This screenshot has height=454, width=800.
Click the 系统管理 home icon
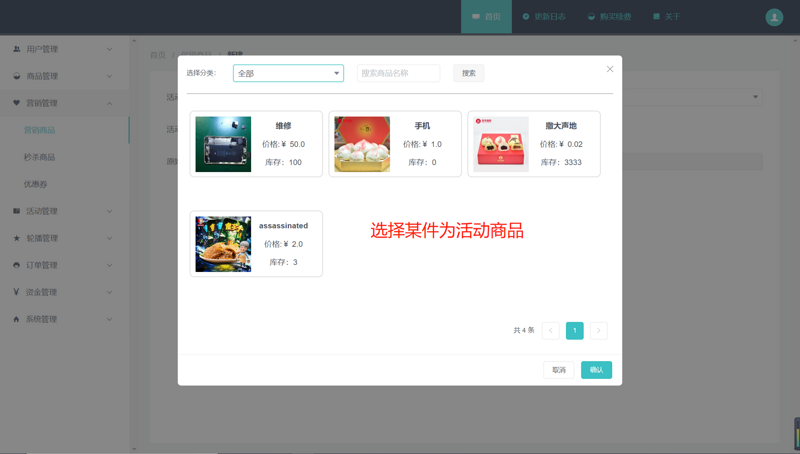point(16,319)
